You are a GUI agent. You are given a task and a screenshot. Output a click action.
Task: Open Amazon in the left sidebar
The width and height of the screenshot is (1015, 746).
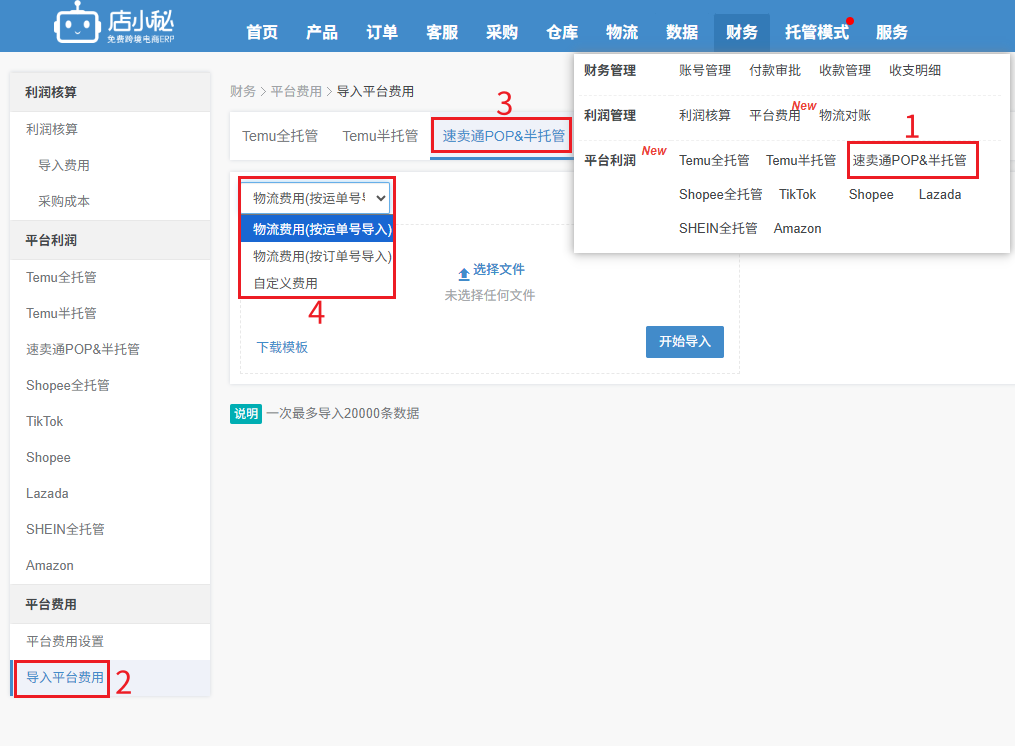(x=50, y=565)
